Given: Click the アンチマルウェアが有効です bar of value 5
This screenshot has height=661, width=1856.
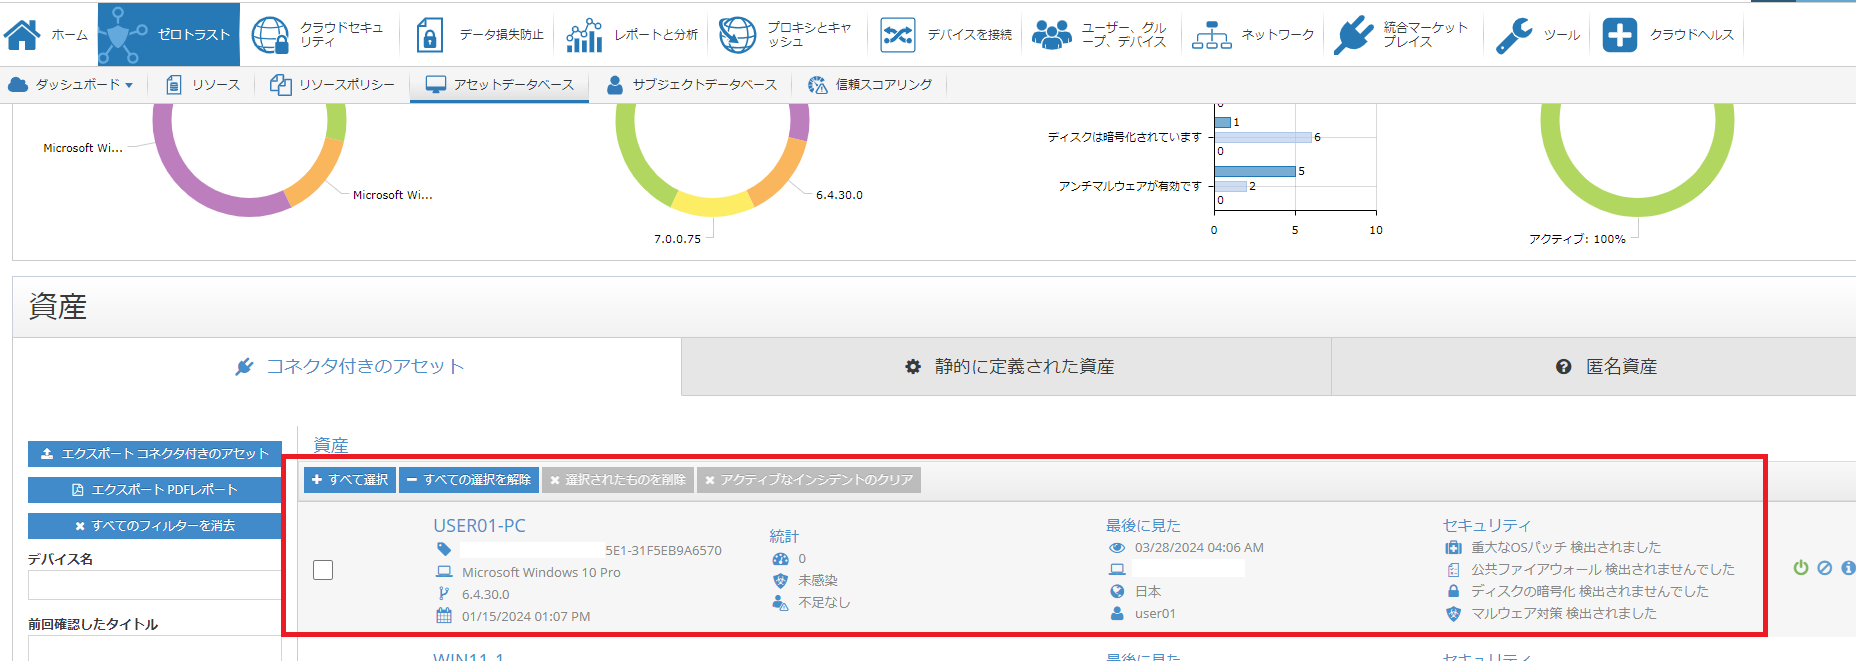Looking at the screenshot, I should click(1255, 171).
